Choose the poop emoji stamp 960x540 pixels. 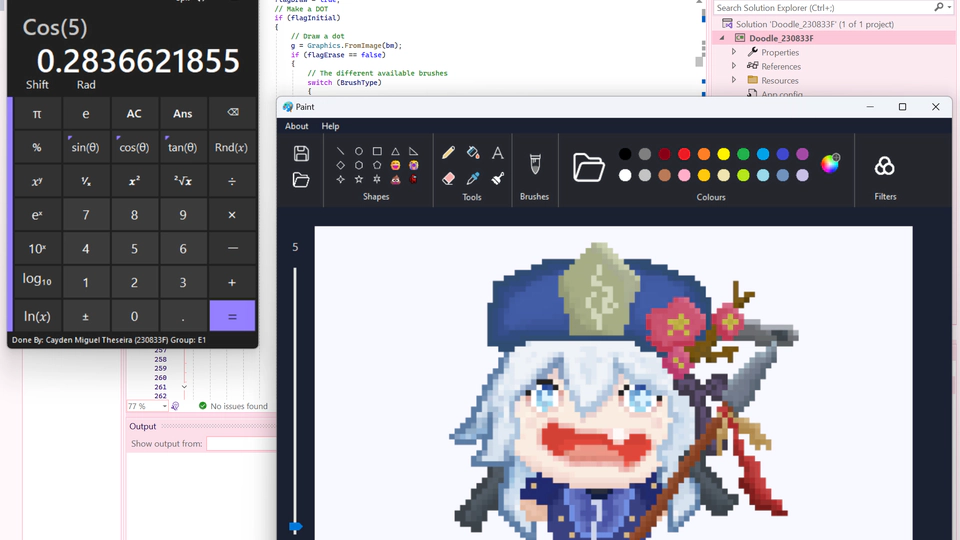point(396,179)
